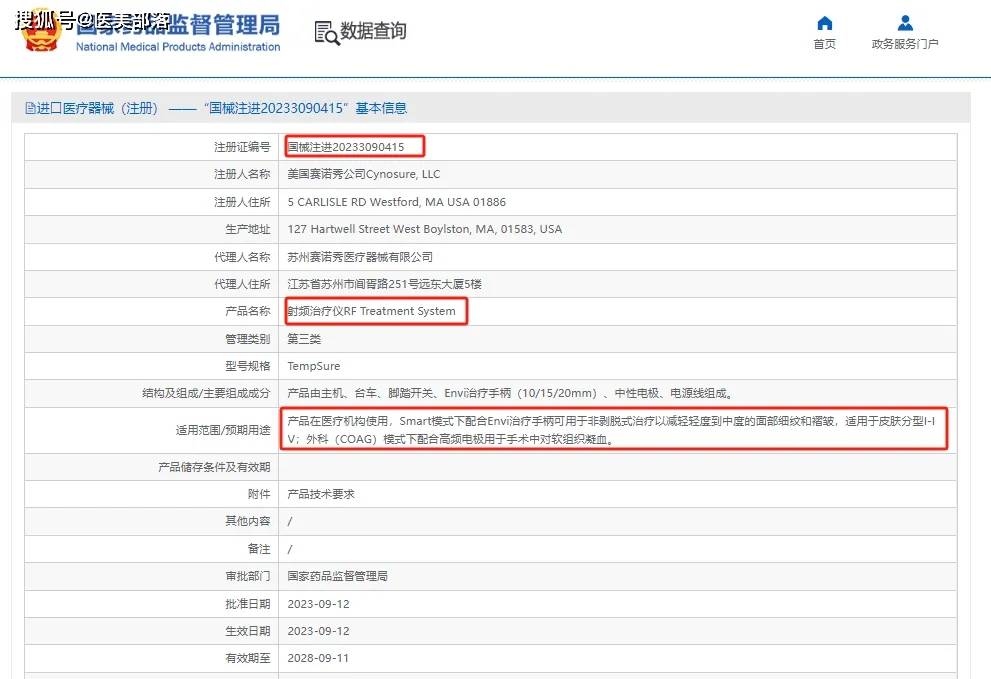Click the 适用范围/预期用途 row label
Image resolution: width=991 pixels, height=679 pixels.
[223, 430]
